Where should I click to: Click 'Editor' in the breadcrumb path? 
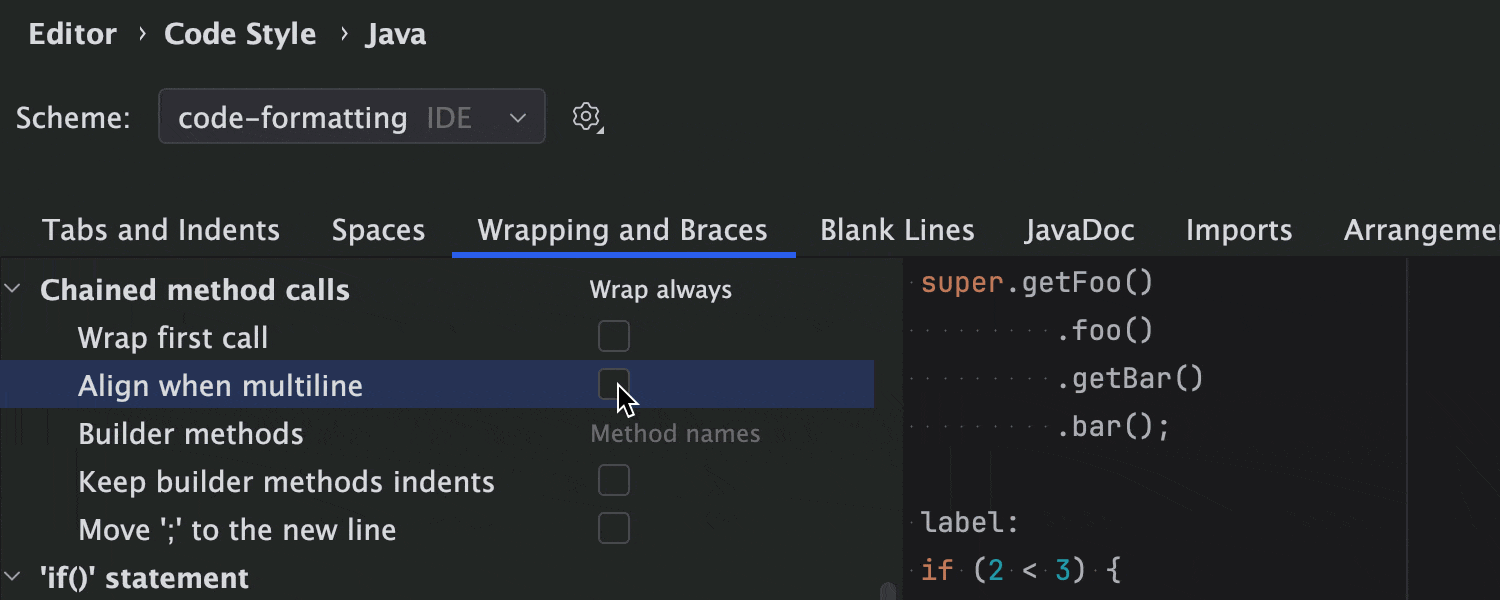point(72,33)
